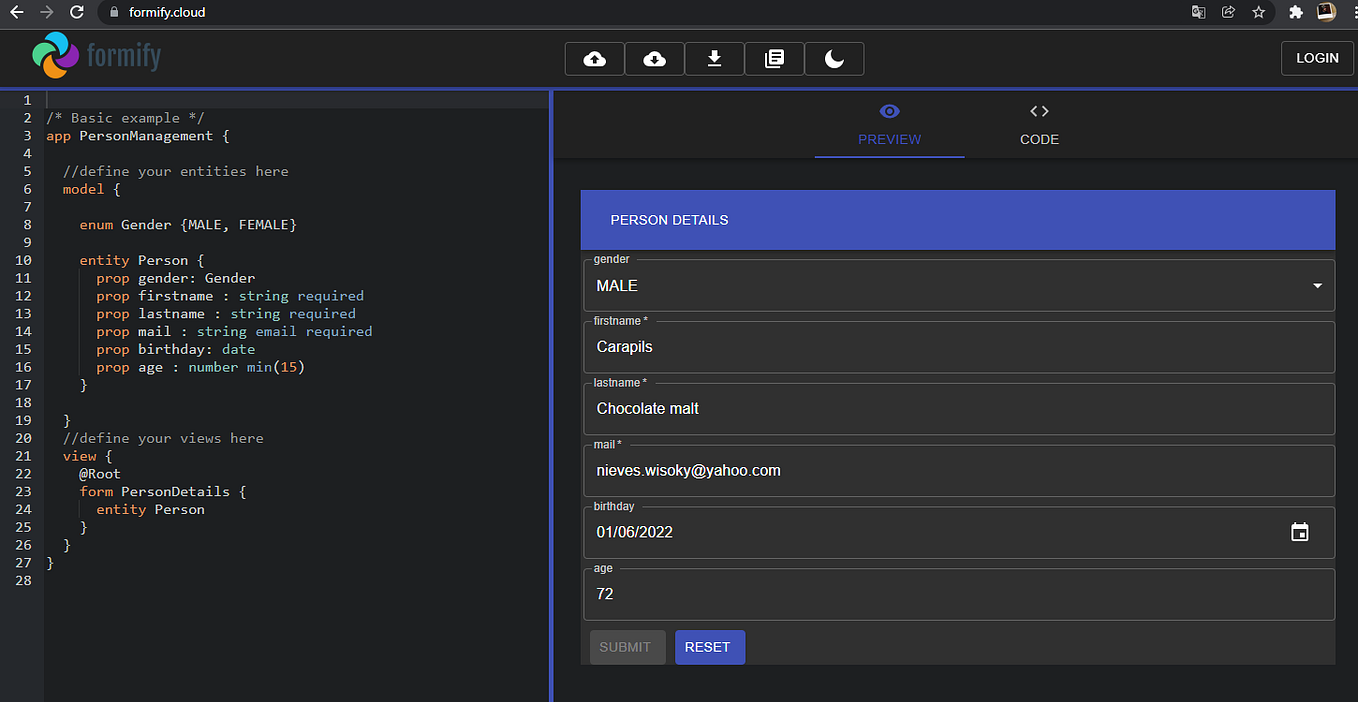The image size is (1358, 702).
Task: Click the RESET button
Action: point(708,647)
